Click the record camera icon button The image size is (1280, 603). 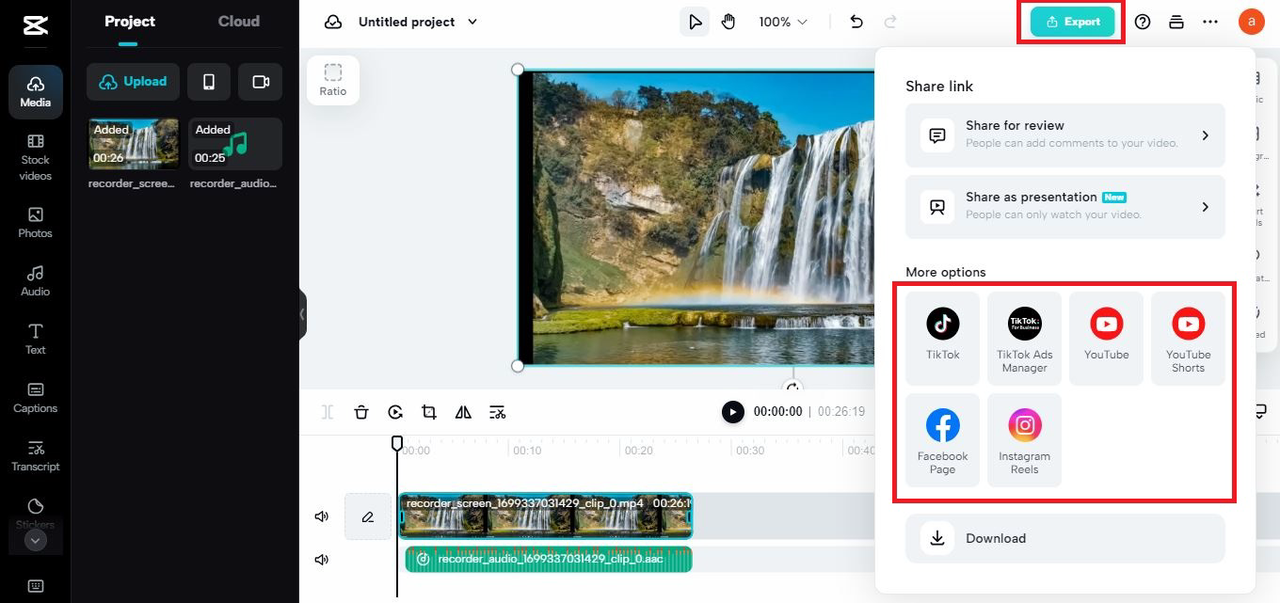point(261,82)
